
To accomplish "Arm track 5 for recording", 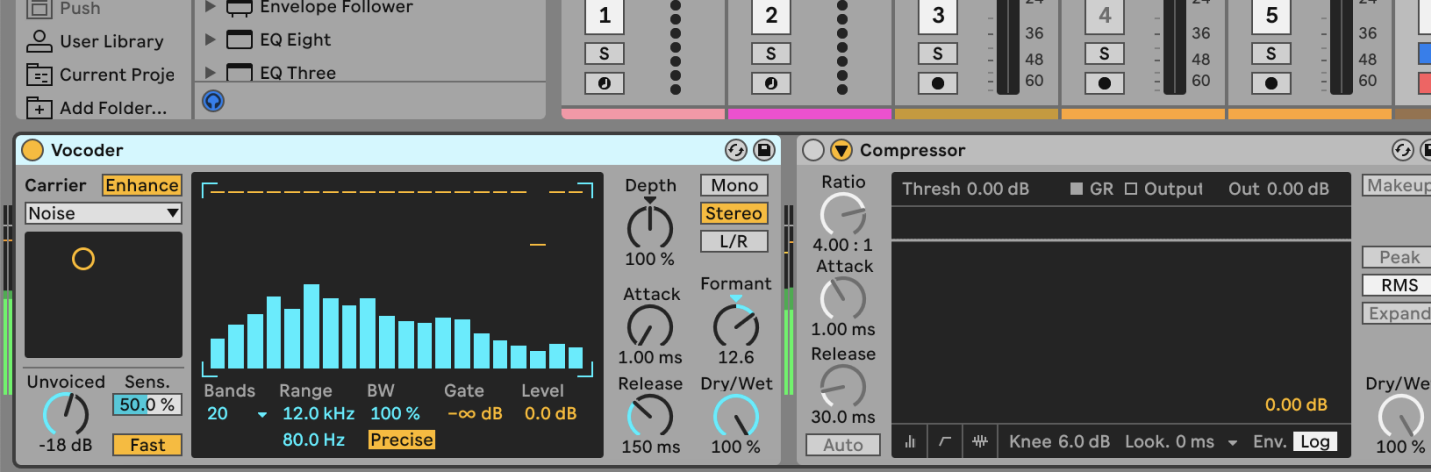I will tap(1271, 83).
